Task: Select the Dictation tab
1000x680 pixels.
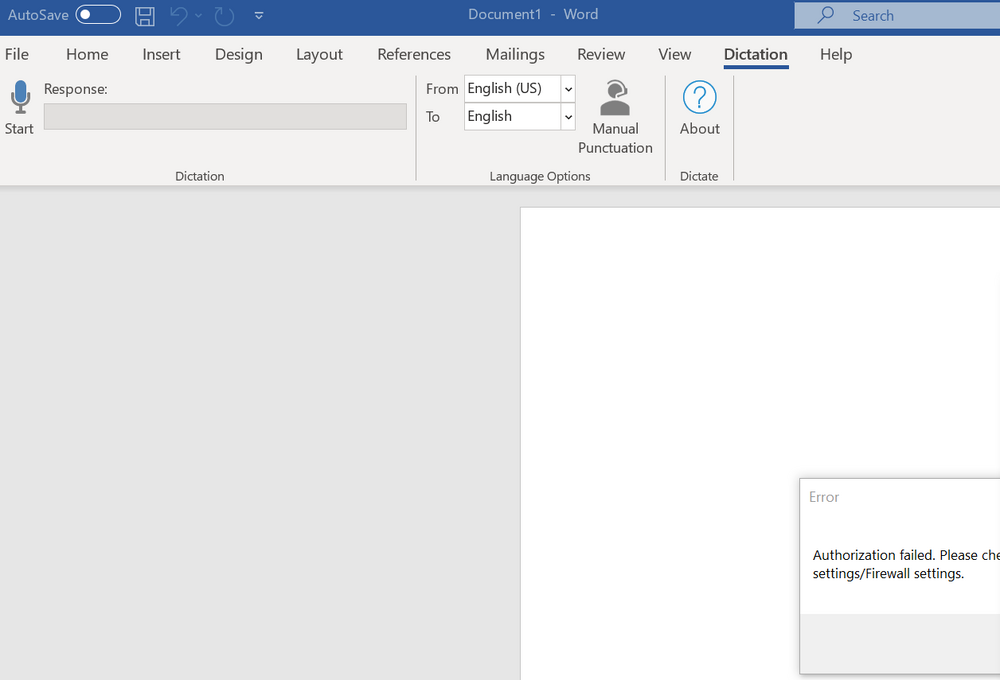Action: 756,54
